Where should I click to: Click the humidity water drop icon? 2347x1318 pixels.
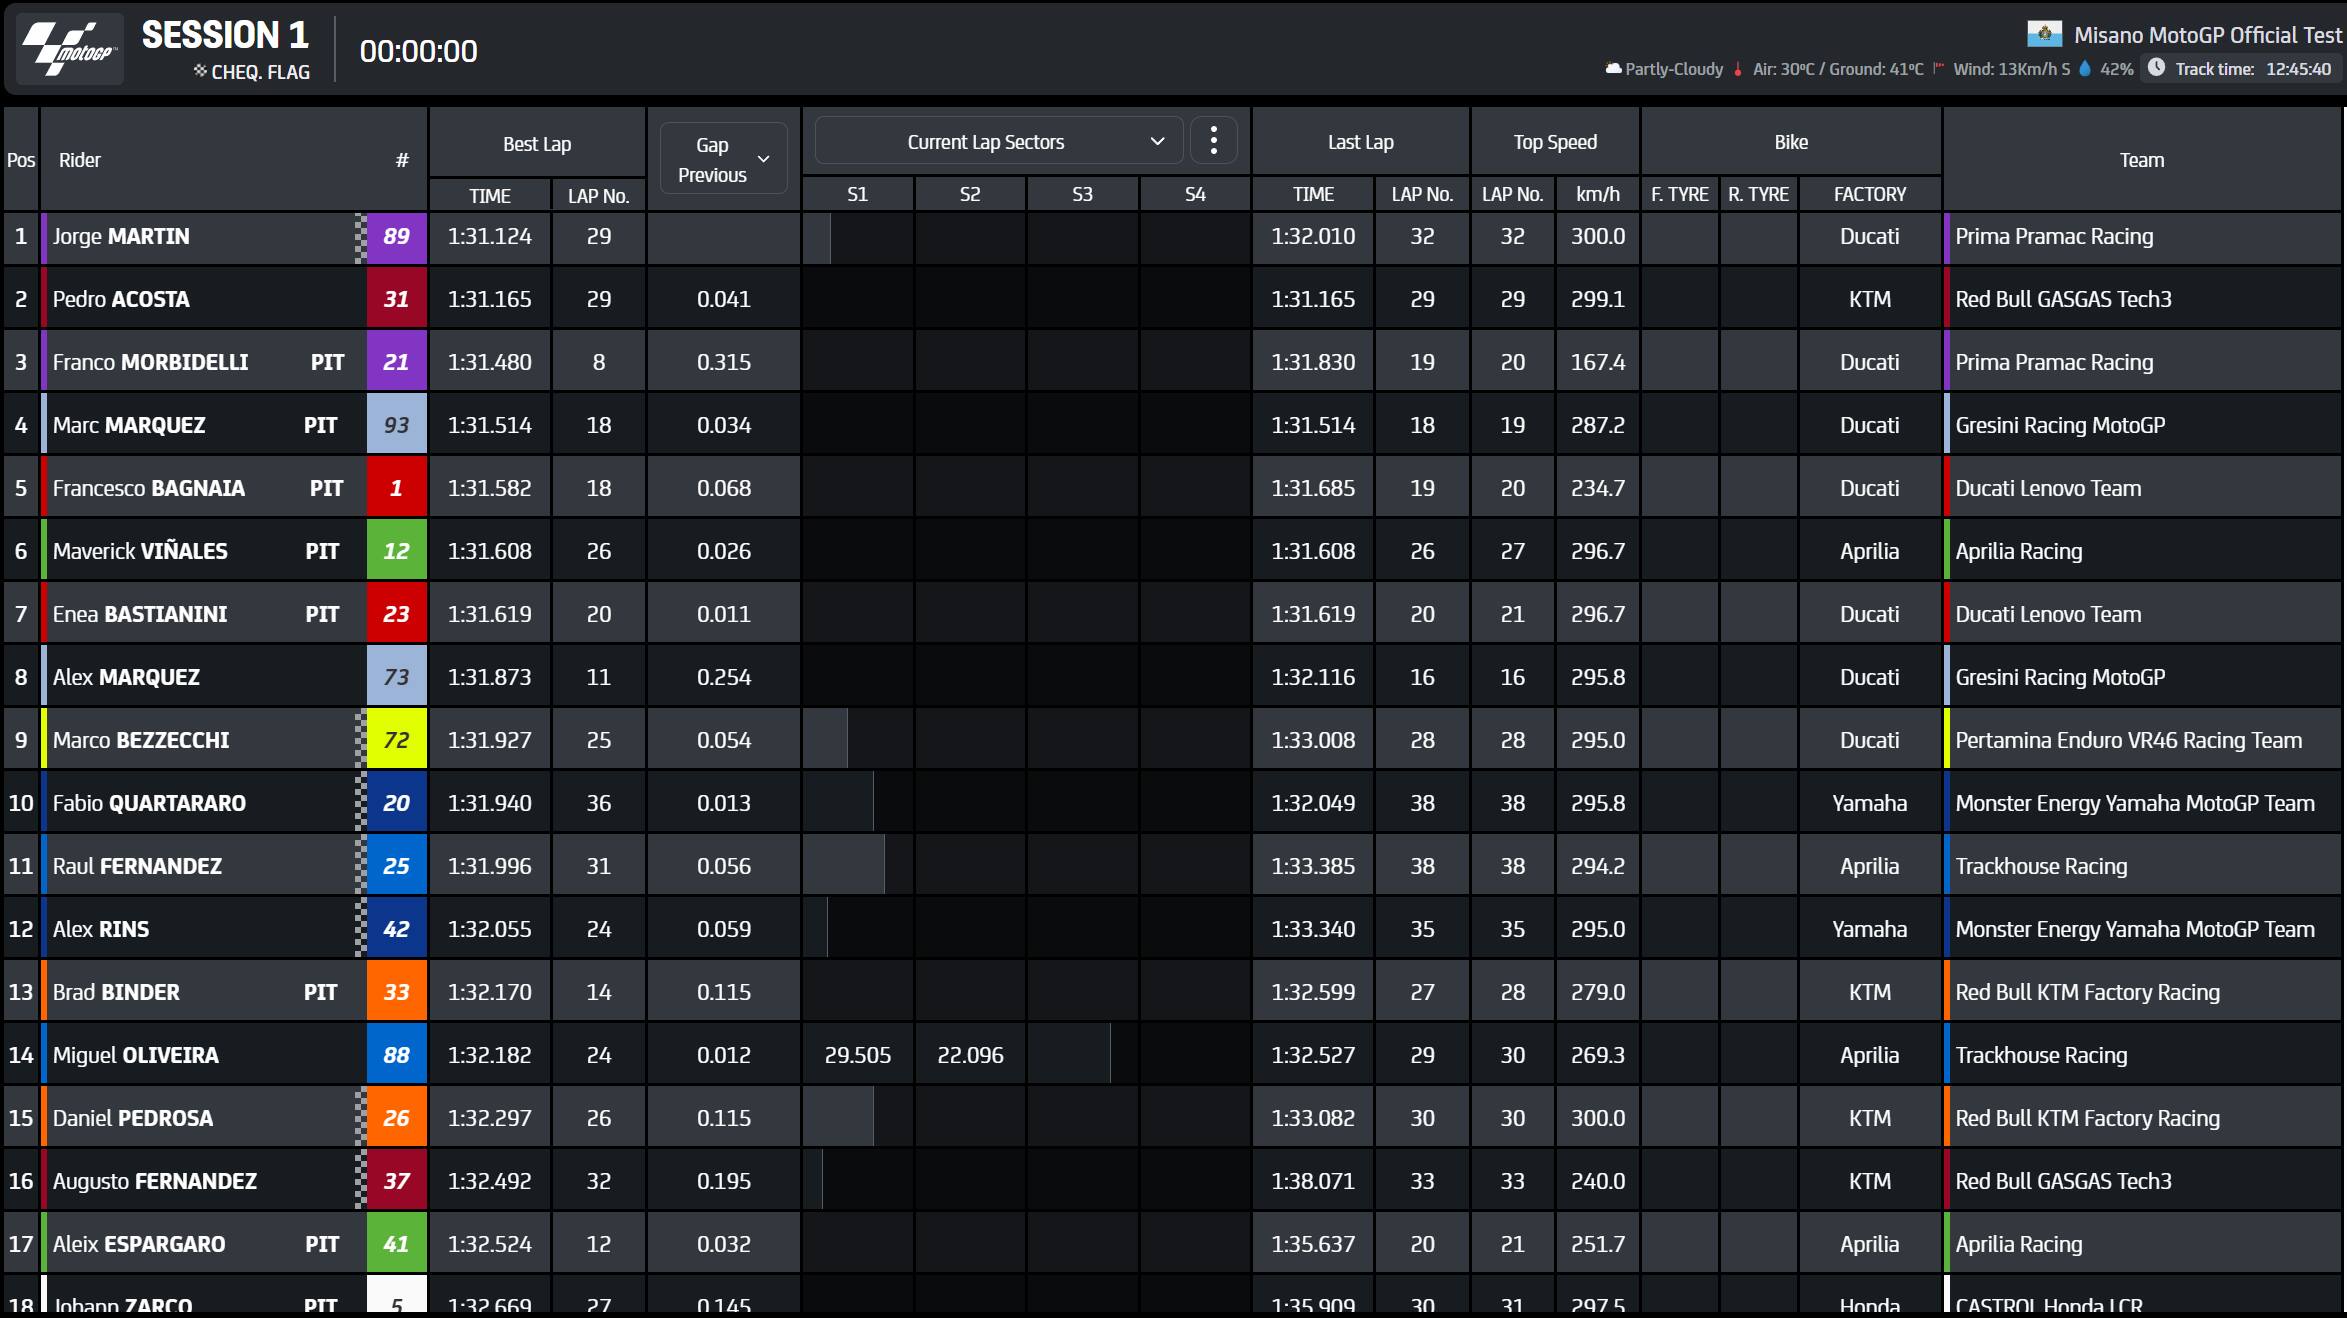click(x=2085, y=69)
